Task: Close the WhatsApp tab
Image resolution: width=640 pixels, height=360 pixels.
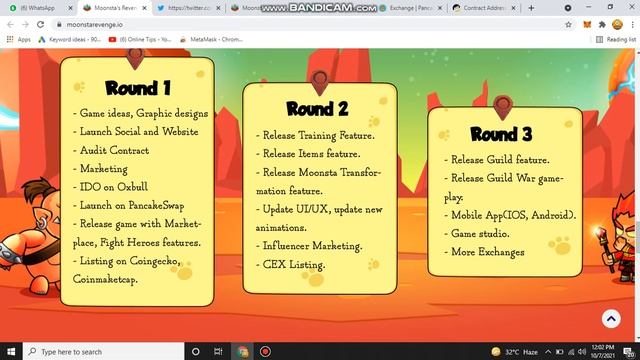Action: tap(70, 8)
